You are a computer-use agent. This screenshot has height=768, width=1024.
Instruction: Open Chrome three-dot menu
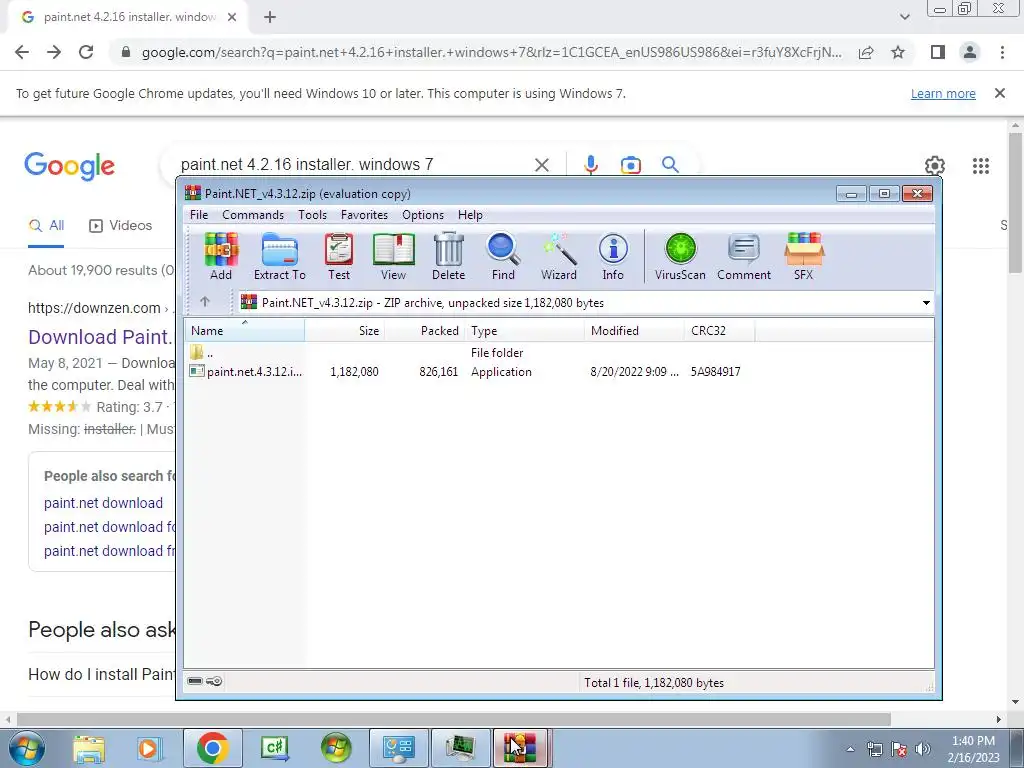pos(1002,52)
